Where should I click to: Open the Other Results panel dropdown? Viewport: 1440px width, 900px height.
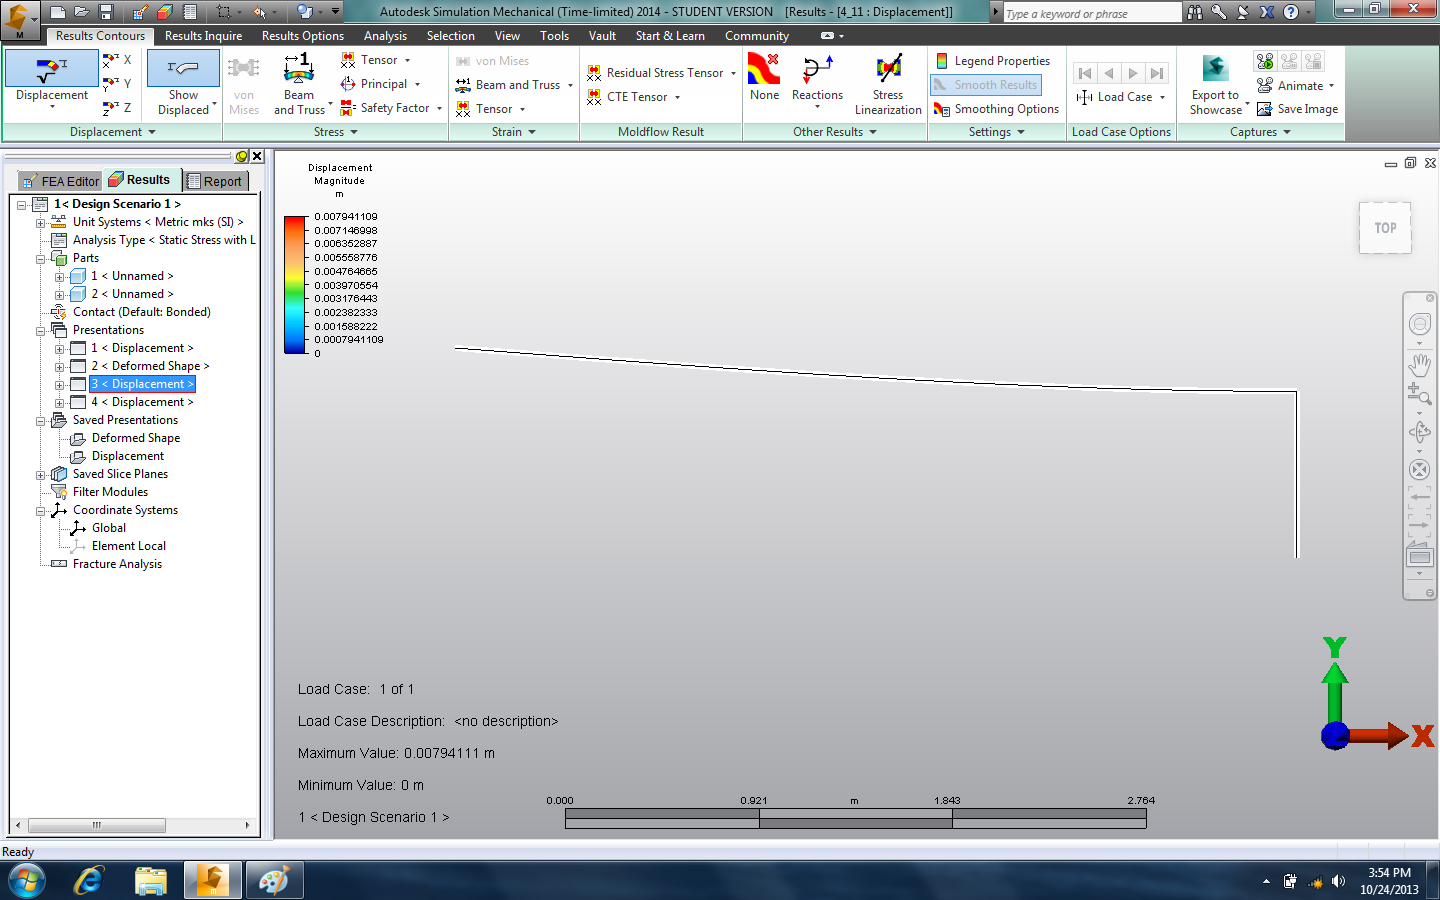point(873,132)
